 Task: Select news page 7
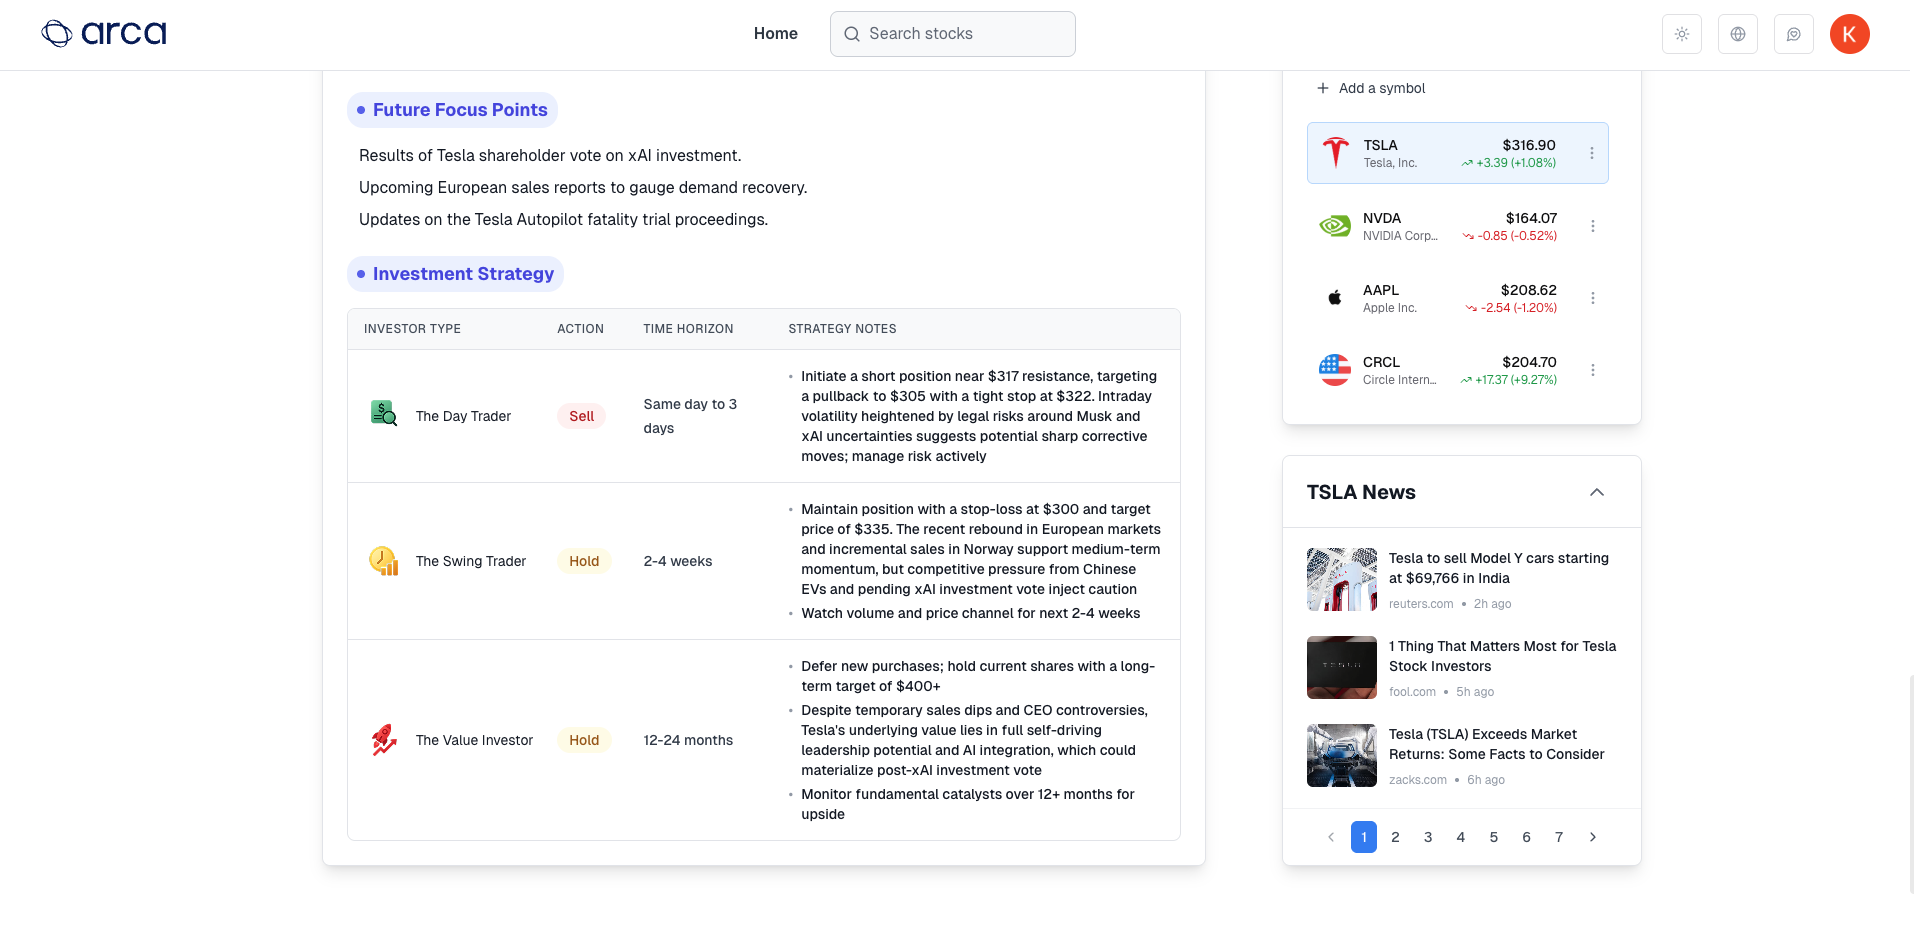(1559, 837)
